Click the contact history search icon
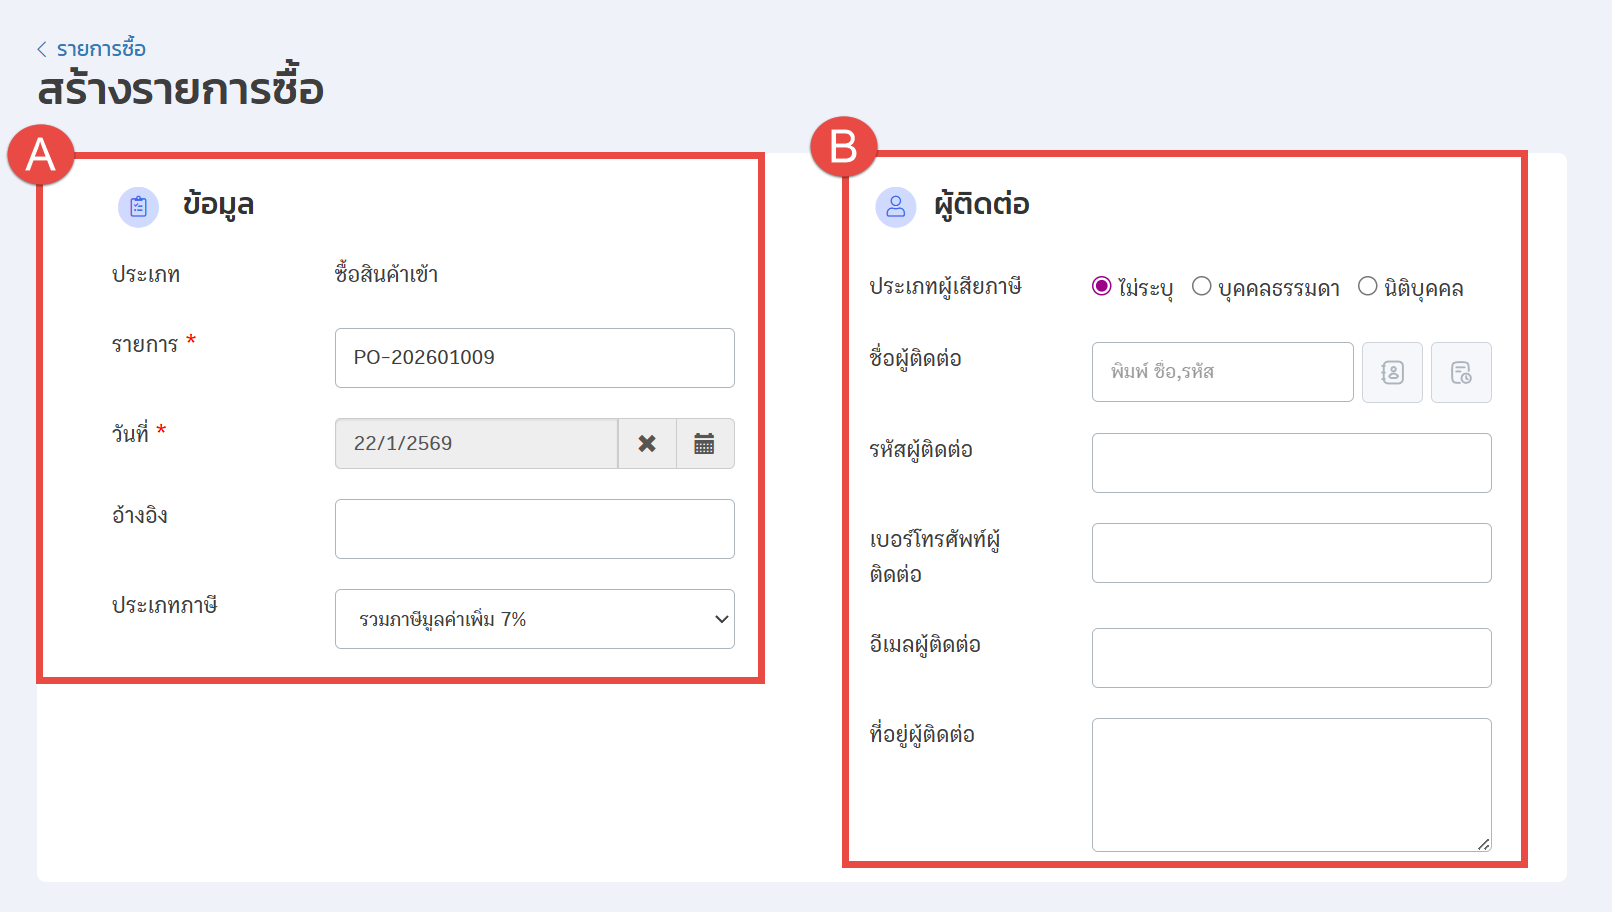 pyautogui.click(x=1461, y=372)
